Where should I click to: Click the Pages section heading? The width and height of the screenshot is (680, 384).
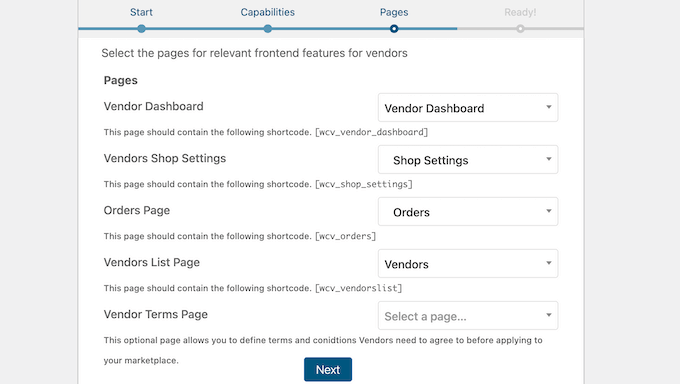(121, 80)
